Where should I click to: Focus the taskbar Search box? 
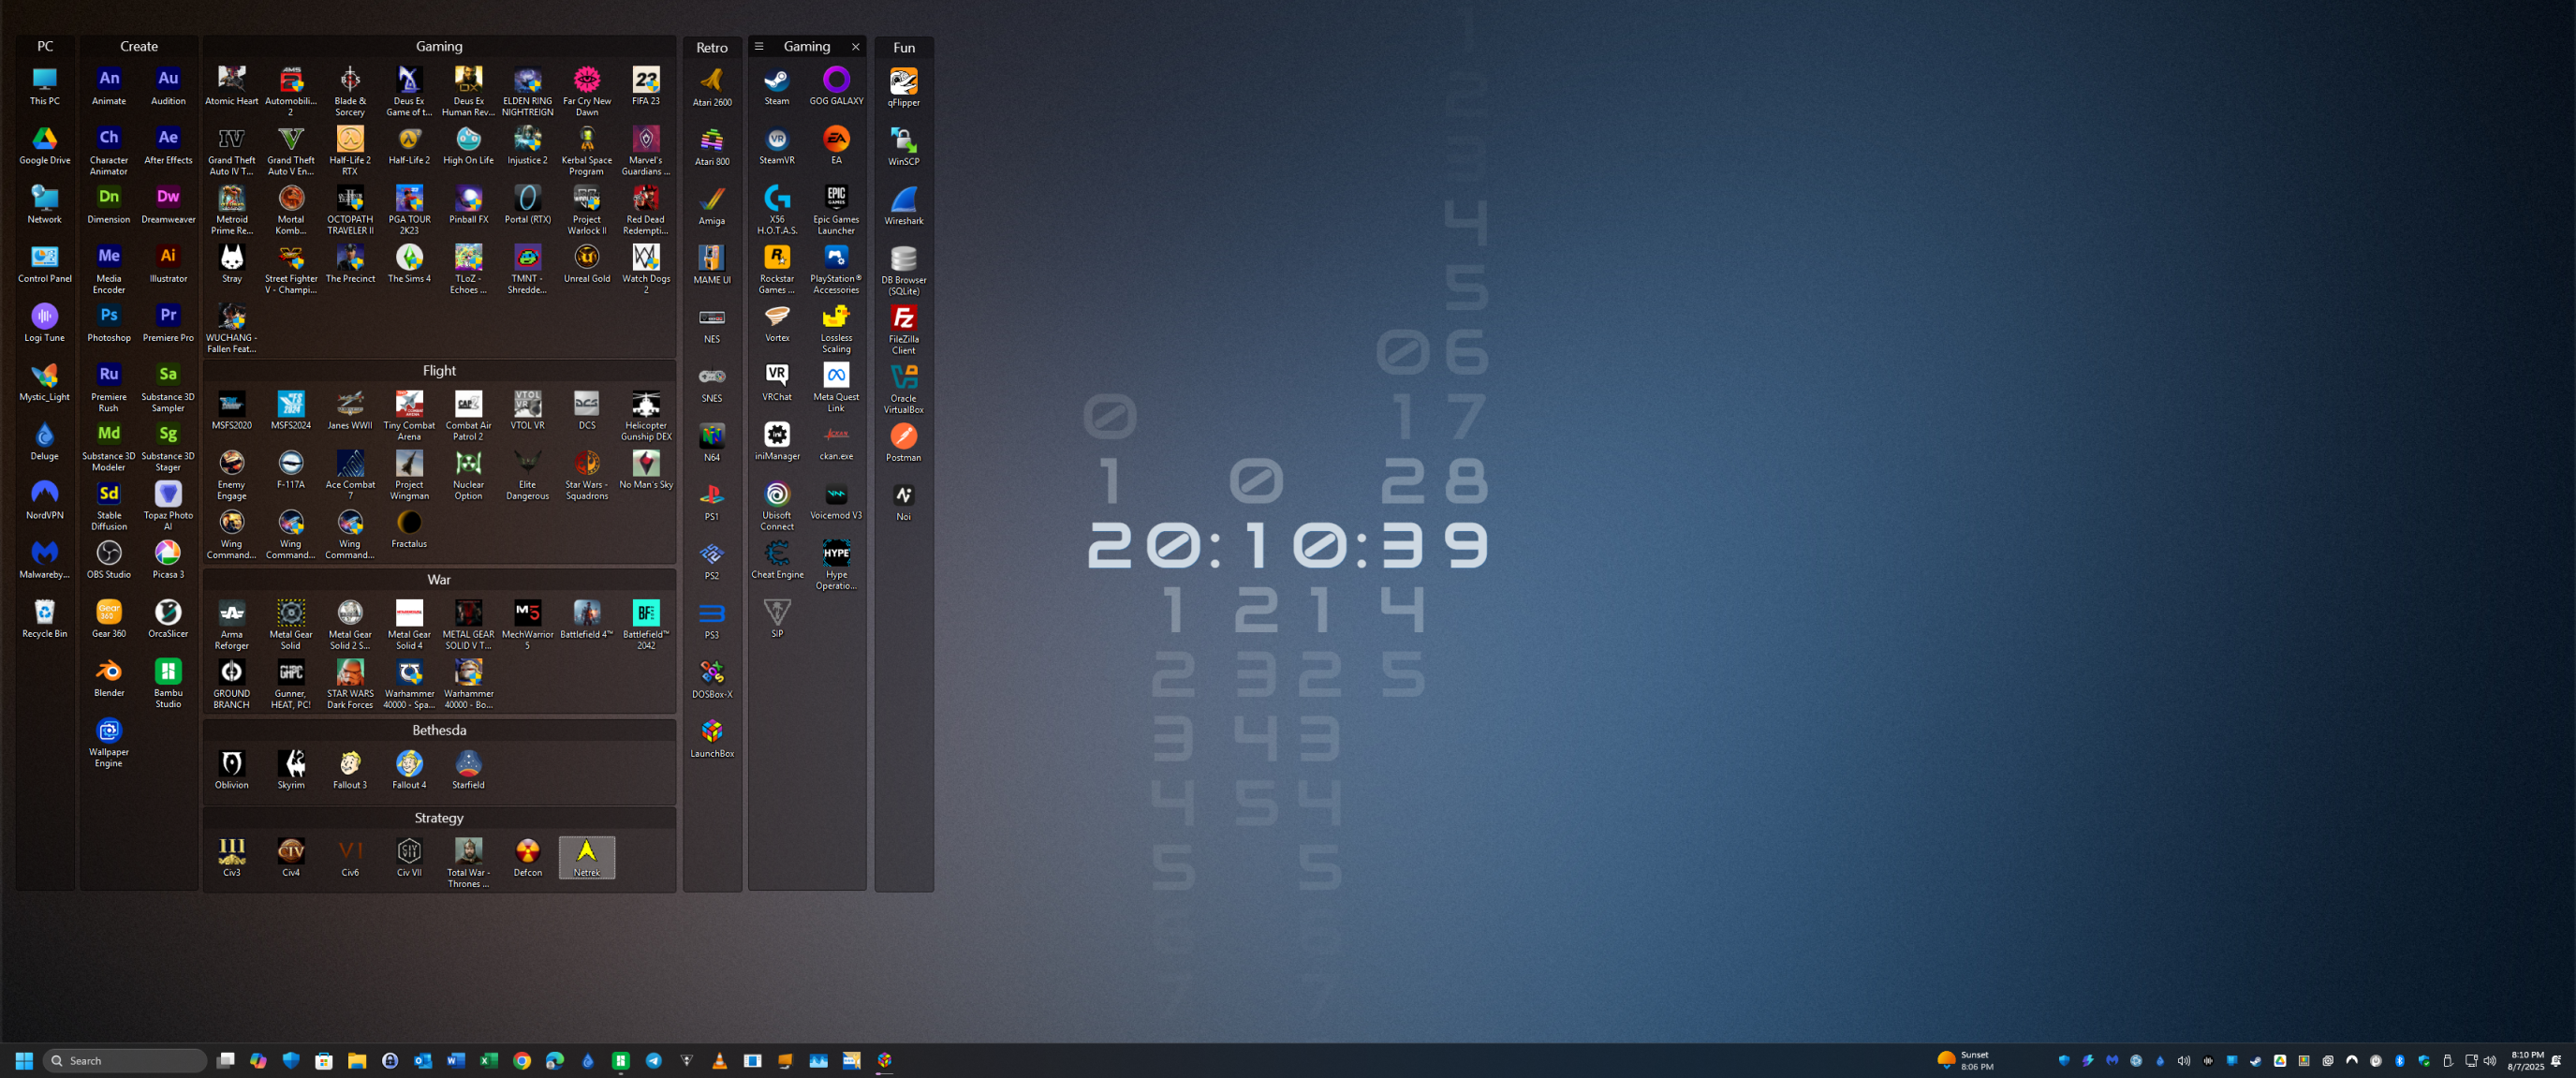[x=125, y=1060]
